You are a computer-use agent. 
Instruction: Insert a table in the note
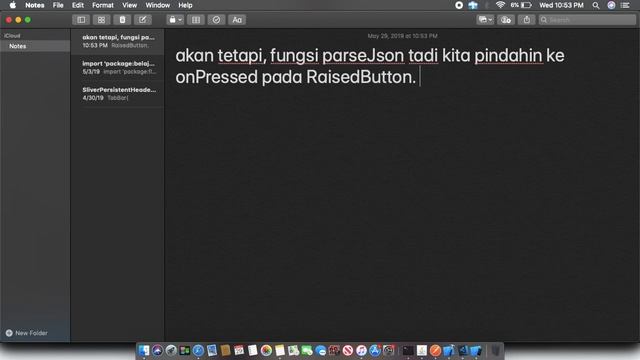tap(196, 20)
